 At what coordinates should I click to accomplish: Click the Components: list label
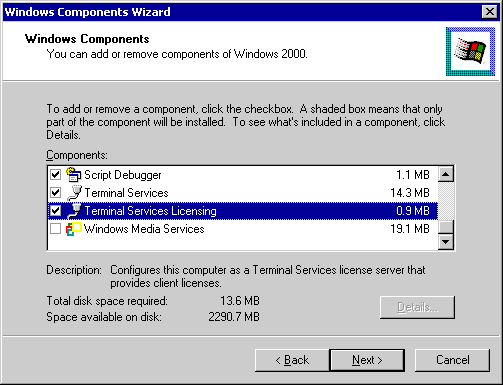pyautogui.click(x=77, y=155)
